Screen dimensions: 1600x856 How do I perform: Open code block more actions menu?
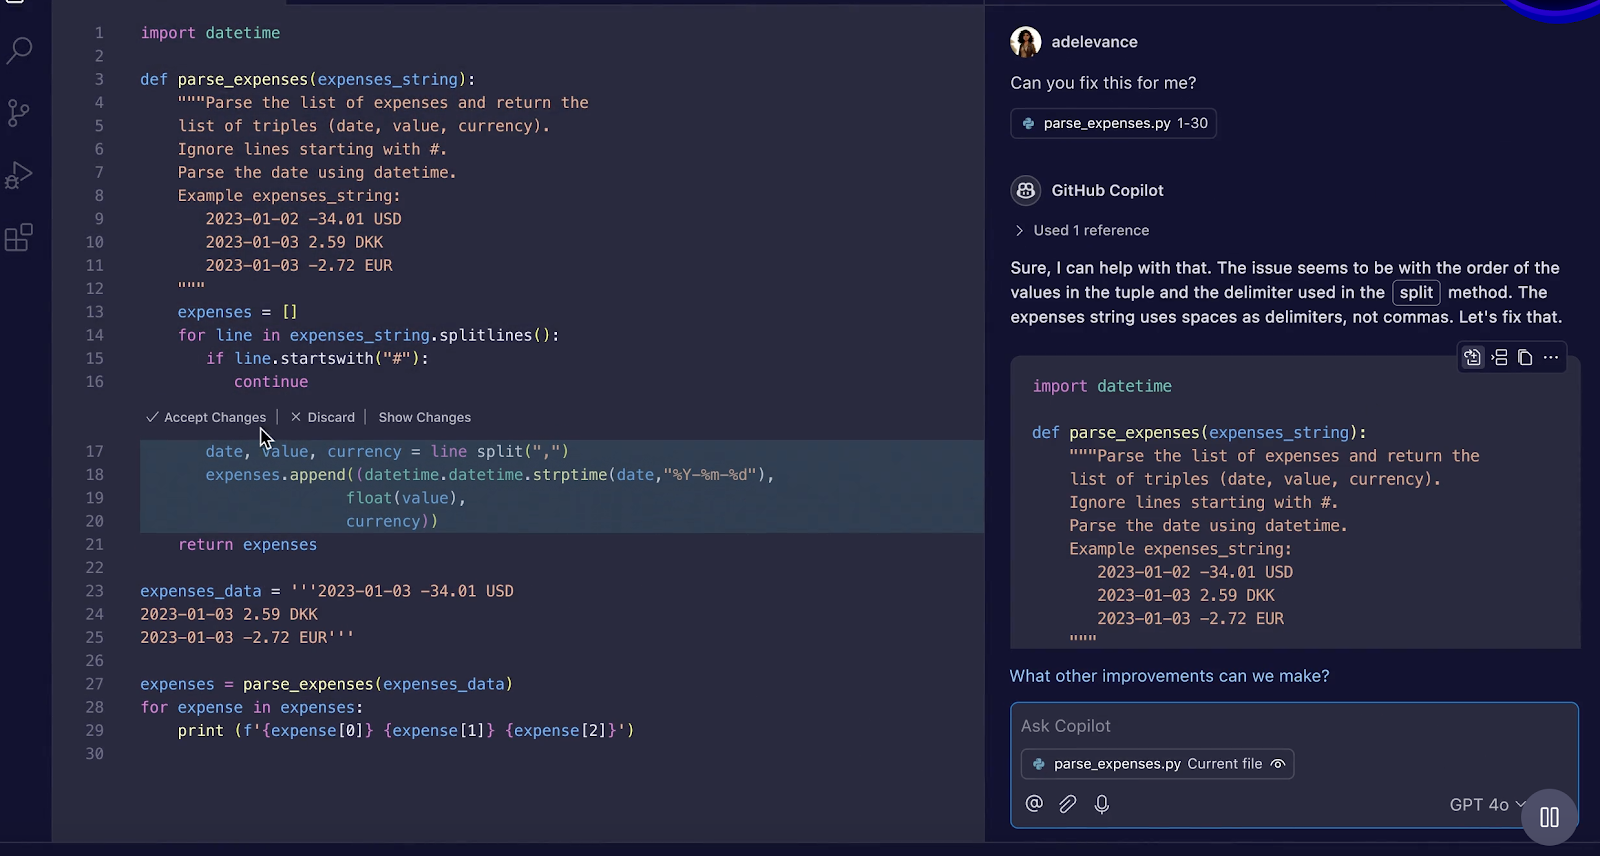point(1551,357)
